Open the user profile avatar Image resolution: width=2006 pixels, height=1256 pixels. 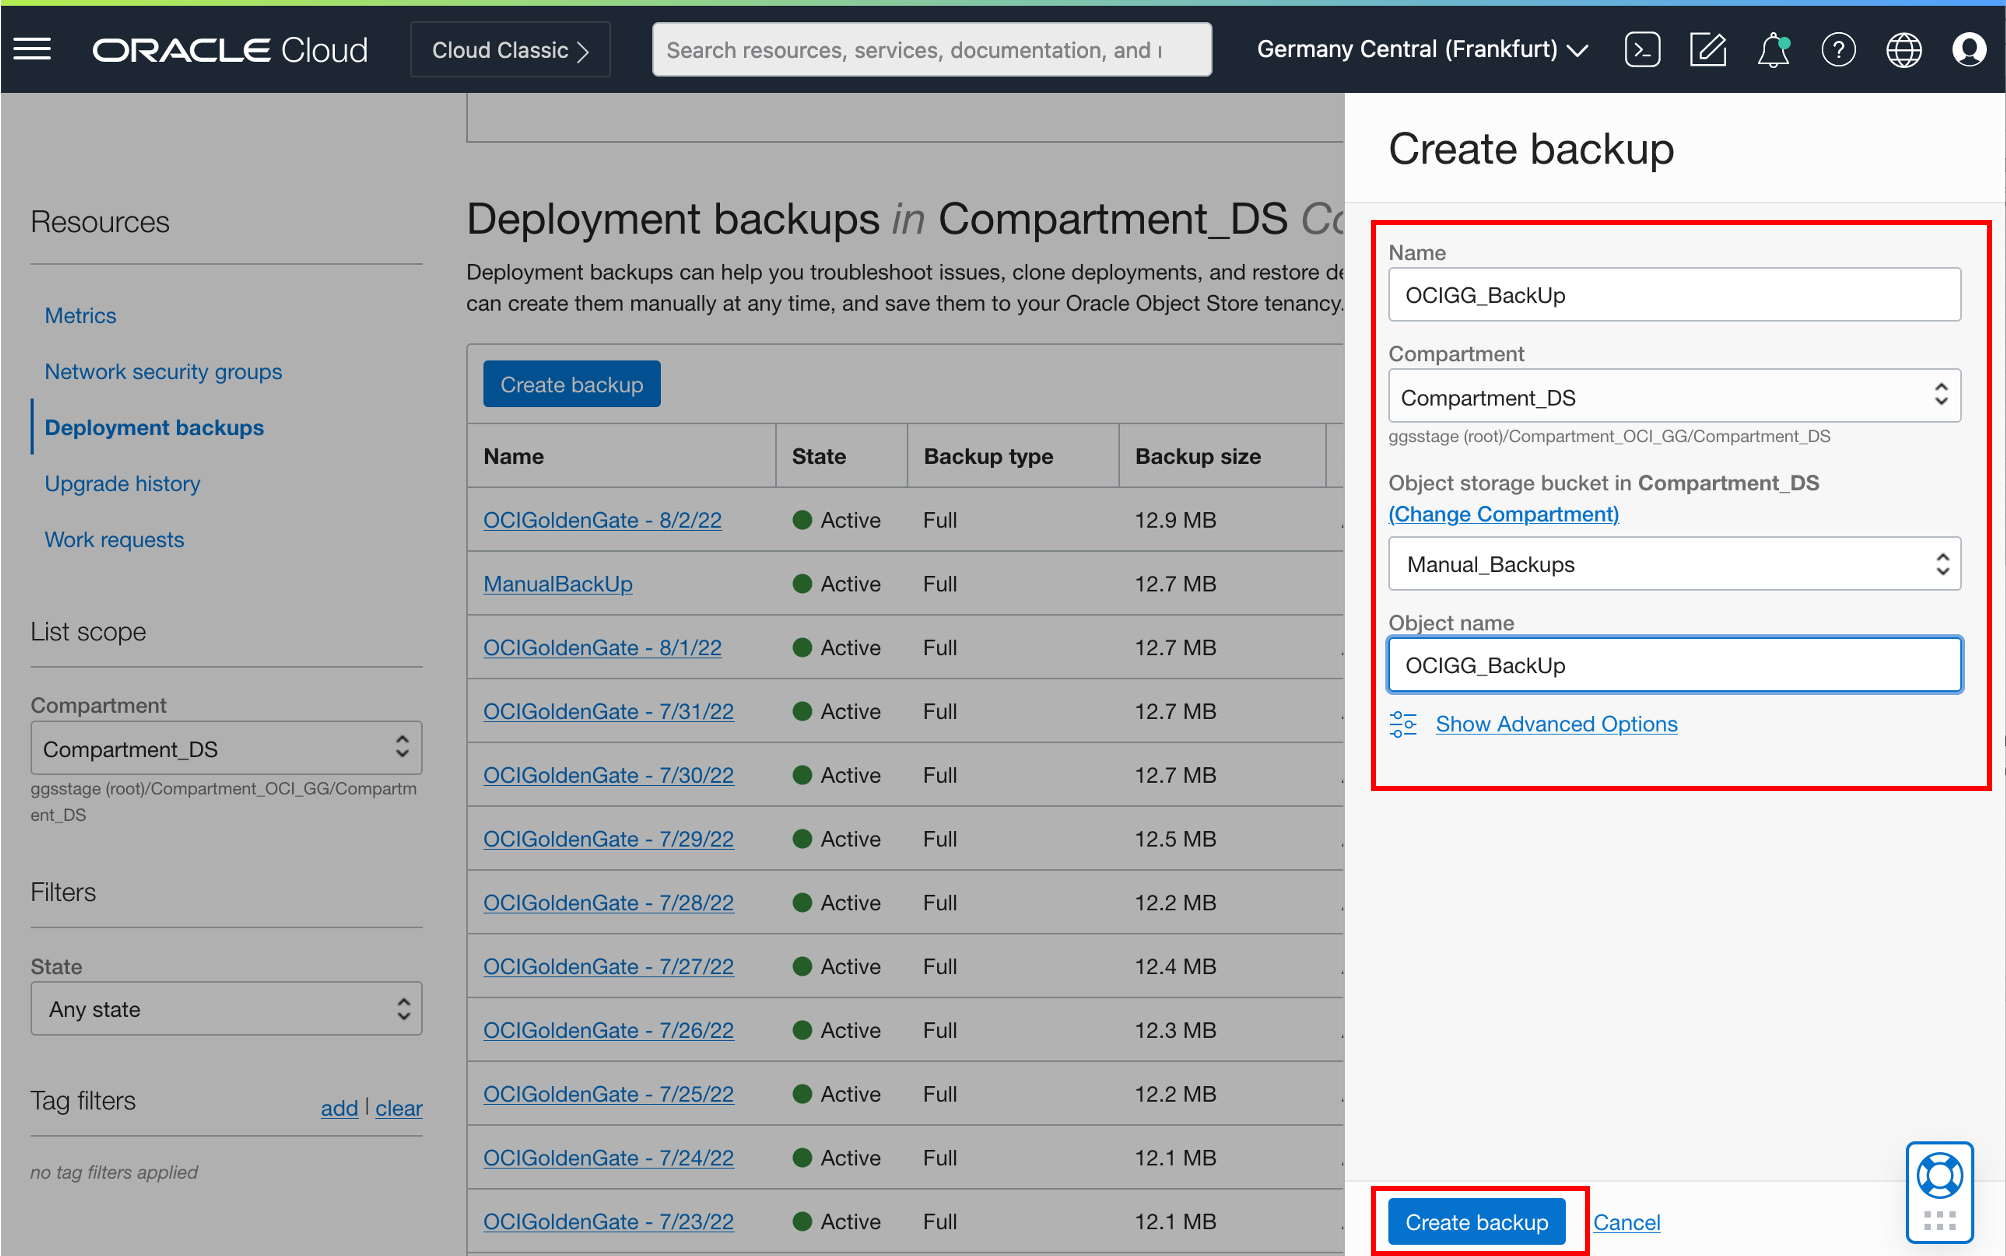1968,48
